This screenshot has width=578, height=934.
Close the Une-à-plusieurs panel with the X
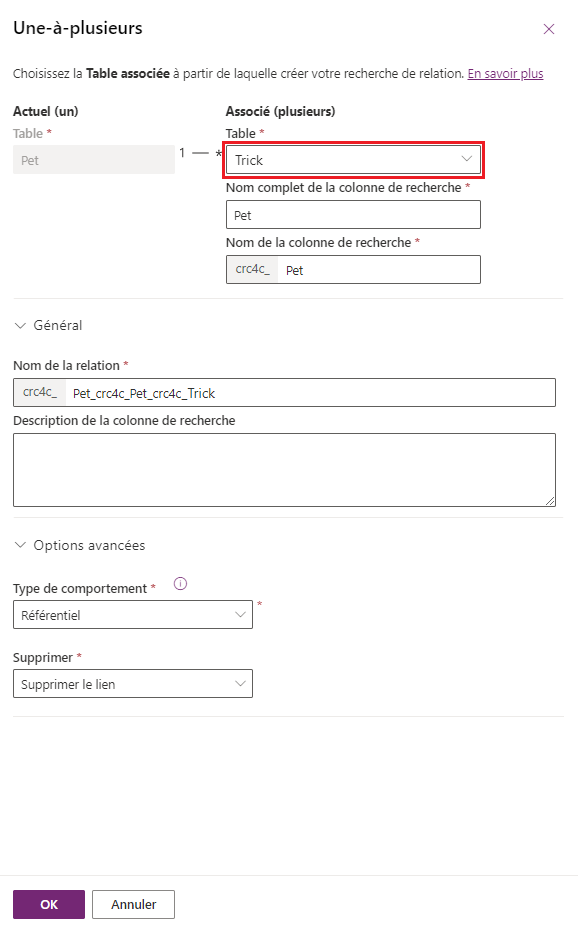[549, 29]
